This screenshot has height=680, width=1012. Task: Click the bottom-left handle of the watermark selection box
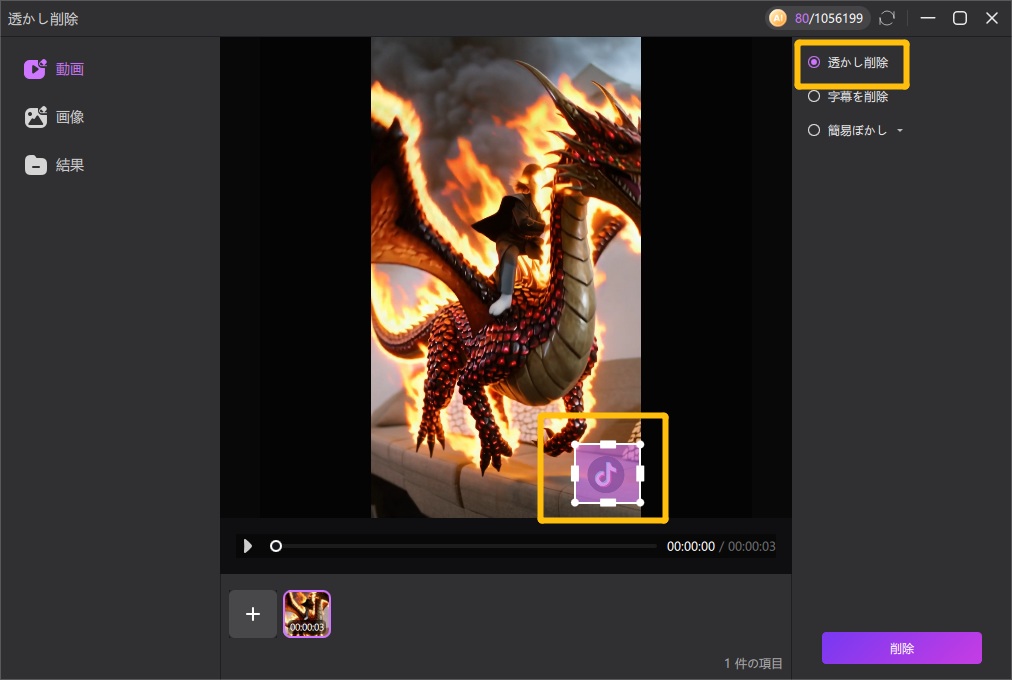[574, 502]
